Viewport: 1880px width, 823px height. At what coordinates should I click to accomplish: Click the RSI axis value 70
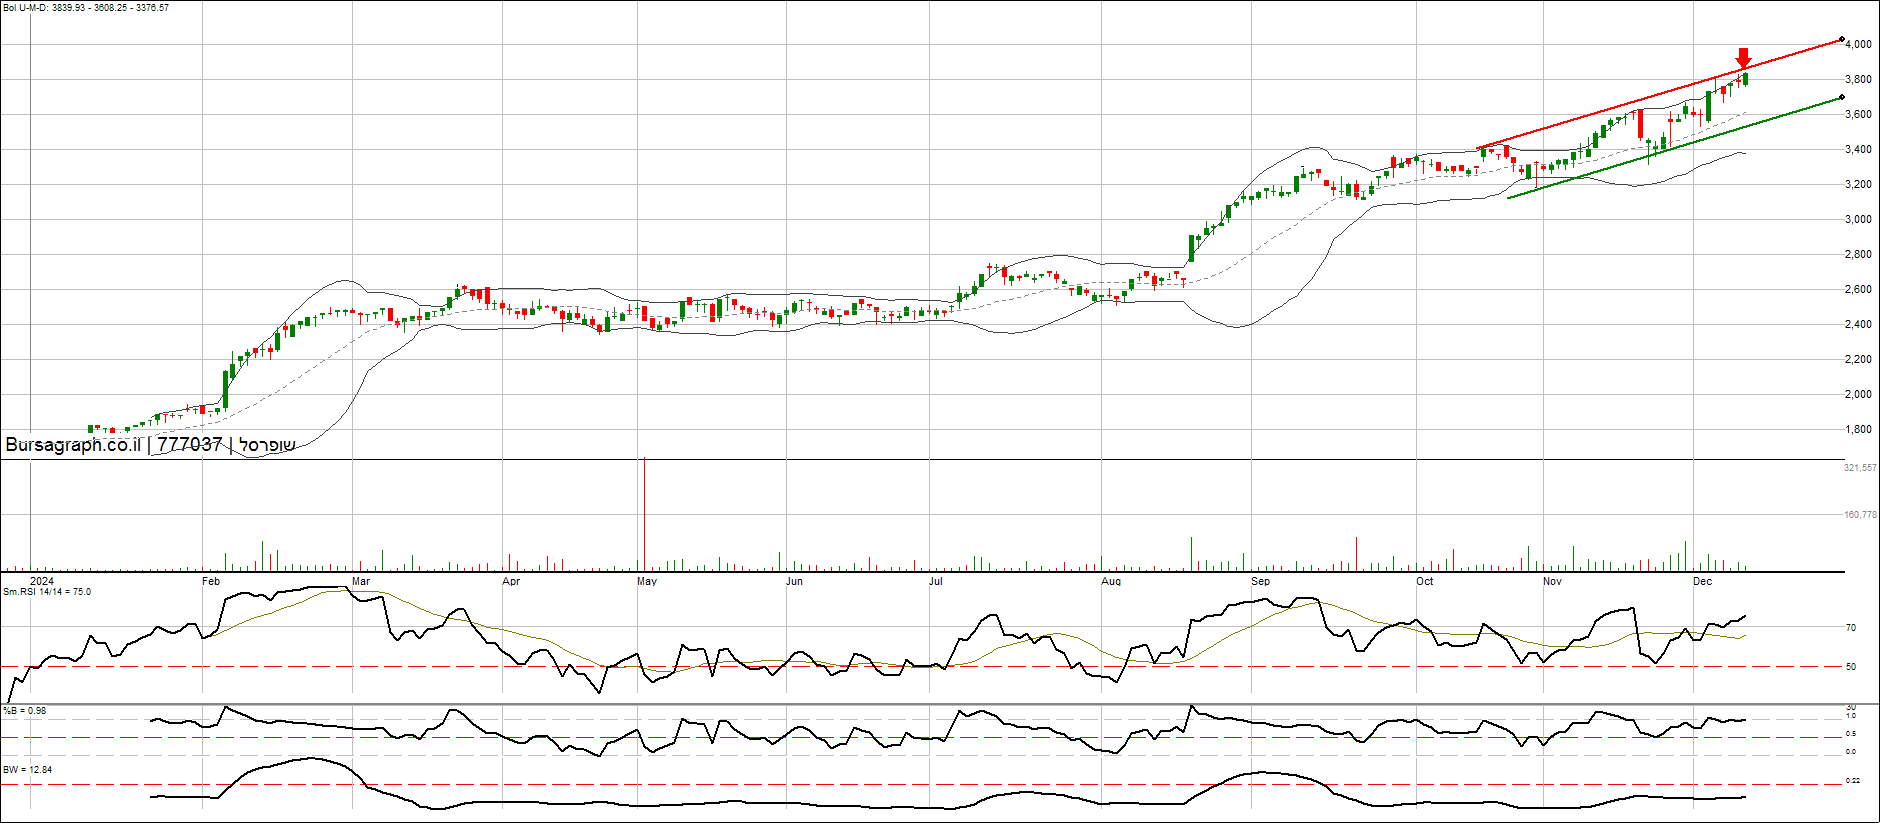click(x=1851, y=628)
